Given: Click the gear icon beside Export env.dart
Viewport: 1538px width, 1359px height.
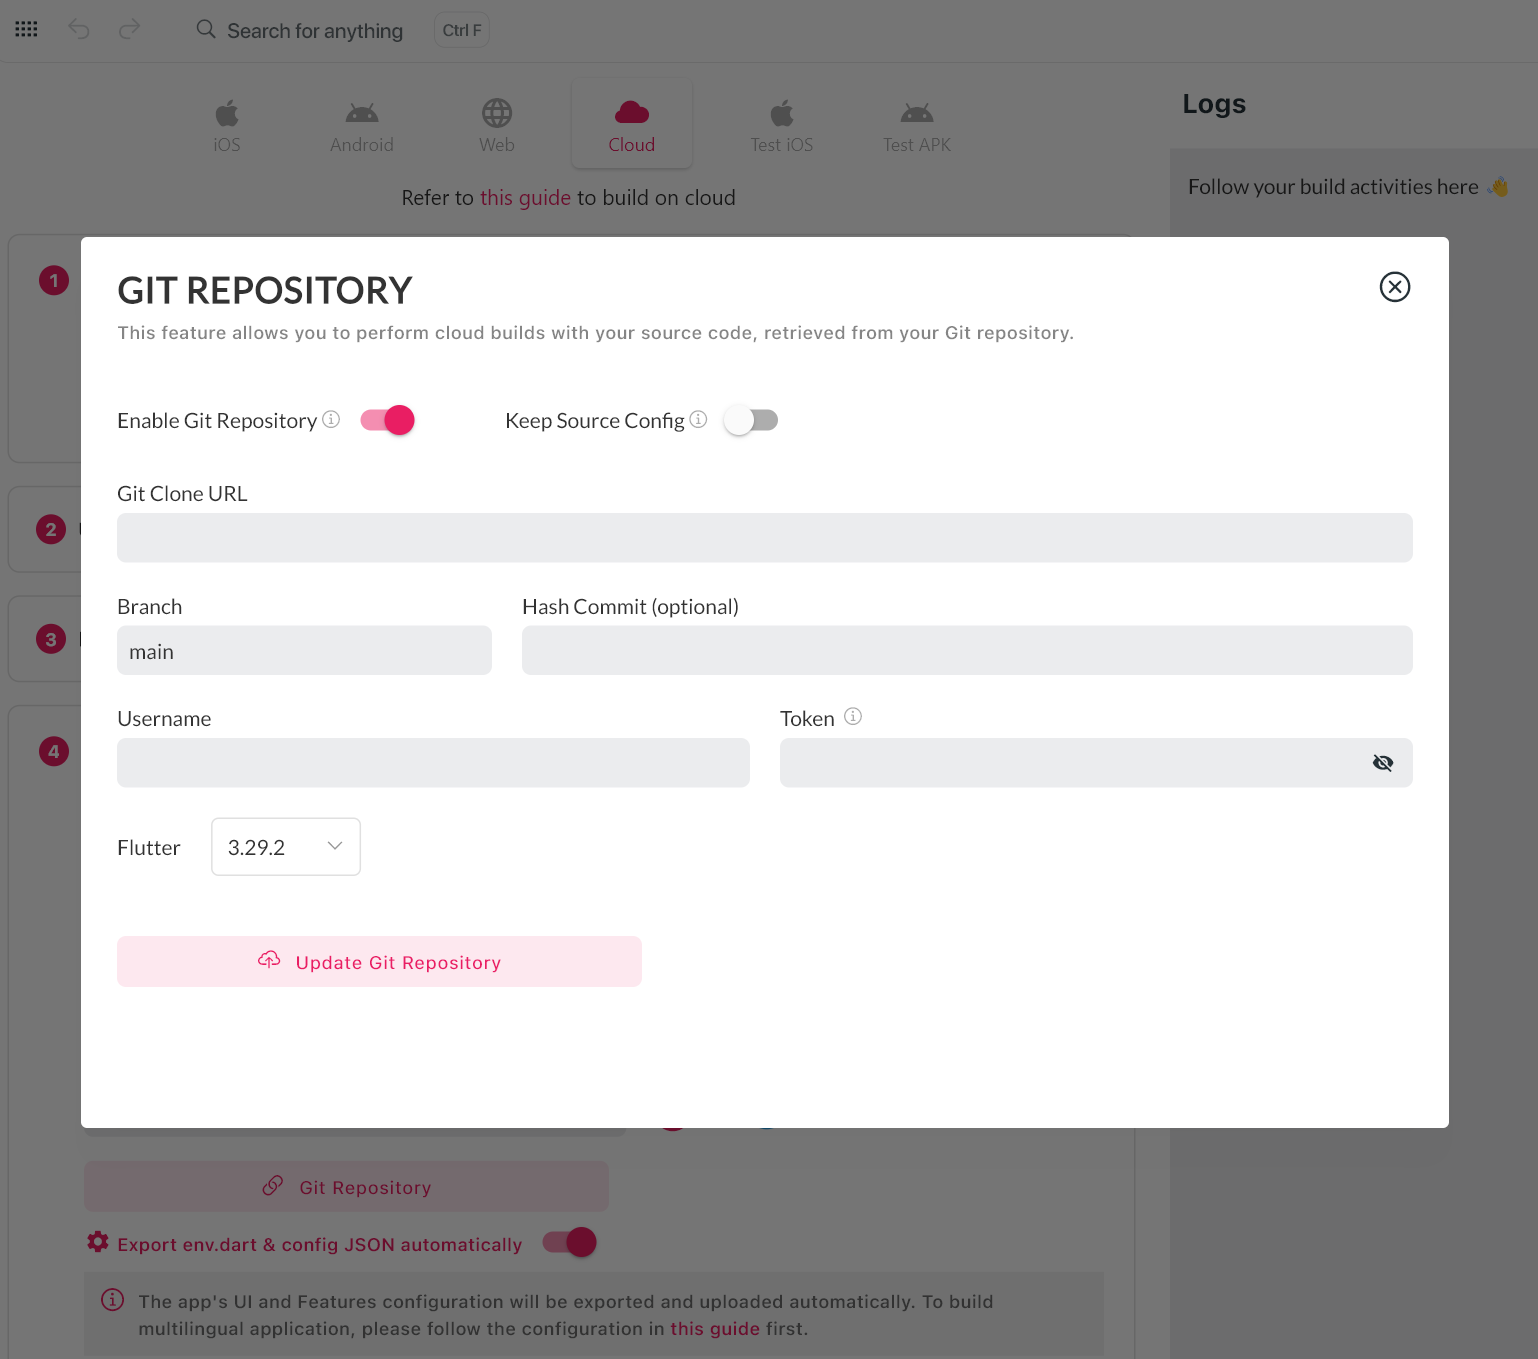Looking at the screenshot, I should click(x=98, y=1242).
